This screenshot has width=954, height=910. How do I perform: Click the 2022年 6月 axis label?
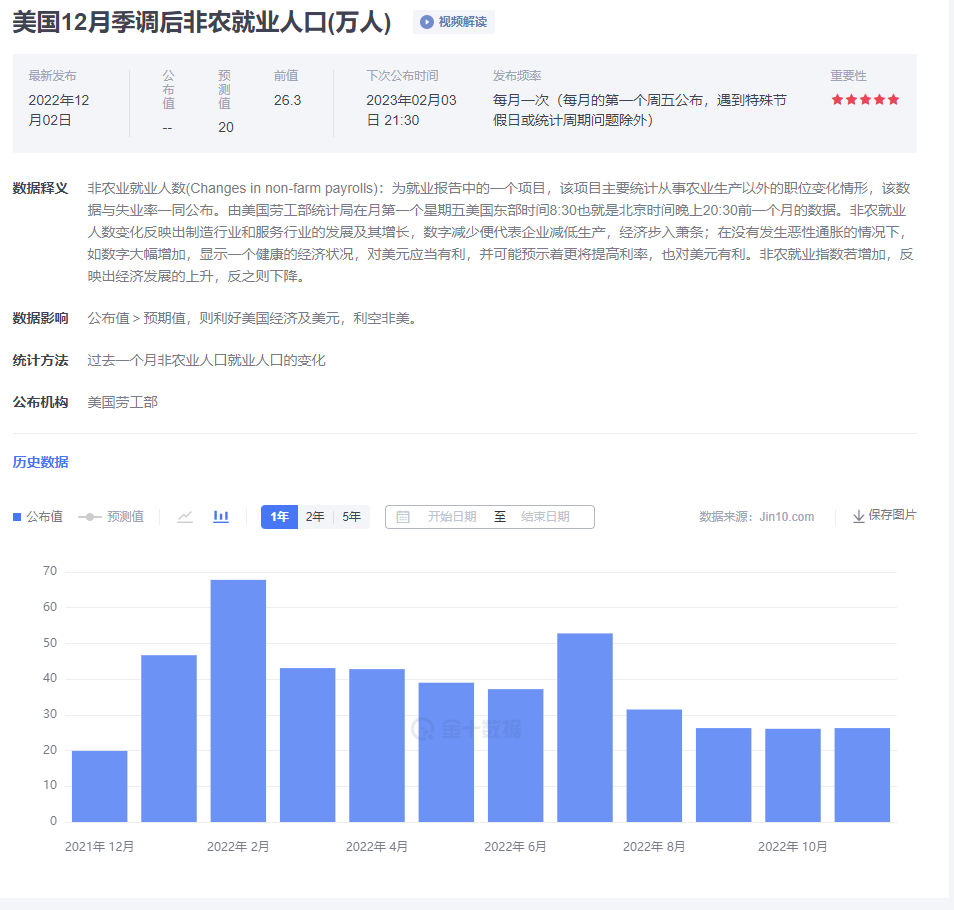(515, 847)
